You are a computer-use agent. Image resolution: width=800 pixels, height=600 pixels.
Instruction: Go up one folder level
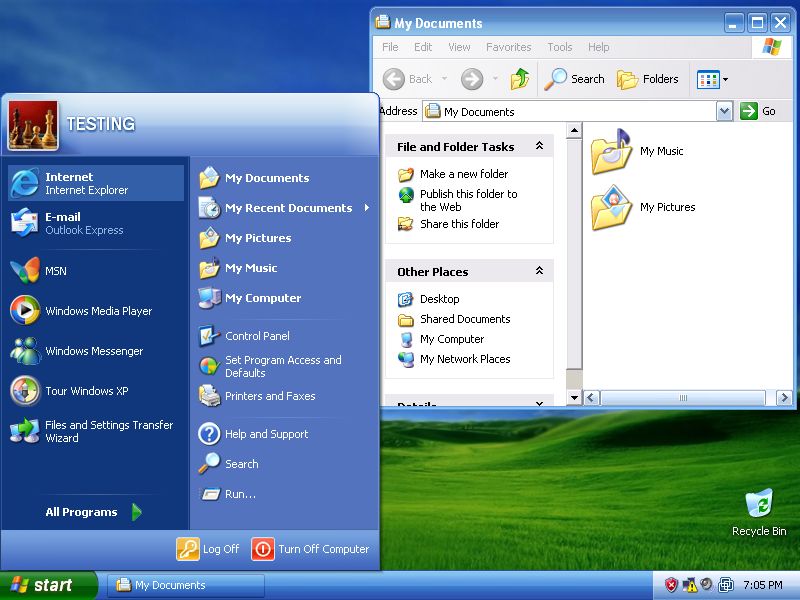coord(520,79)
